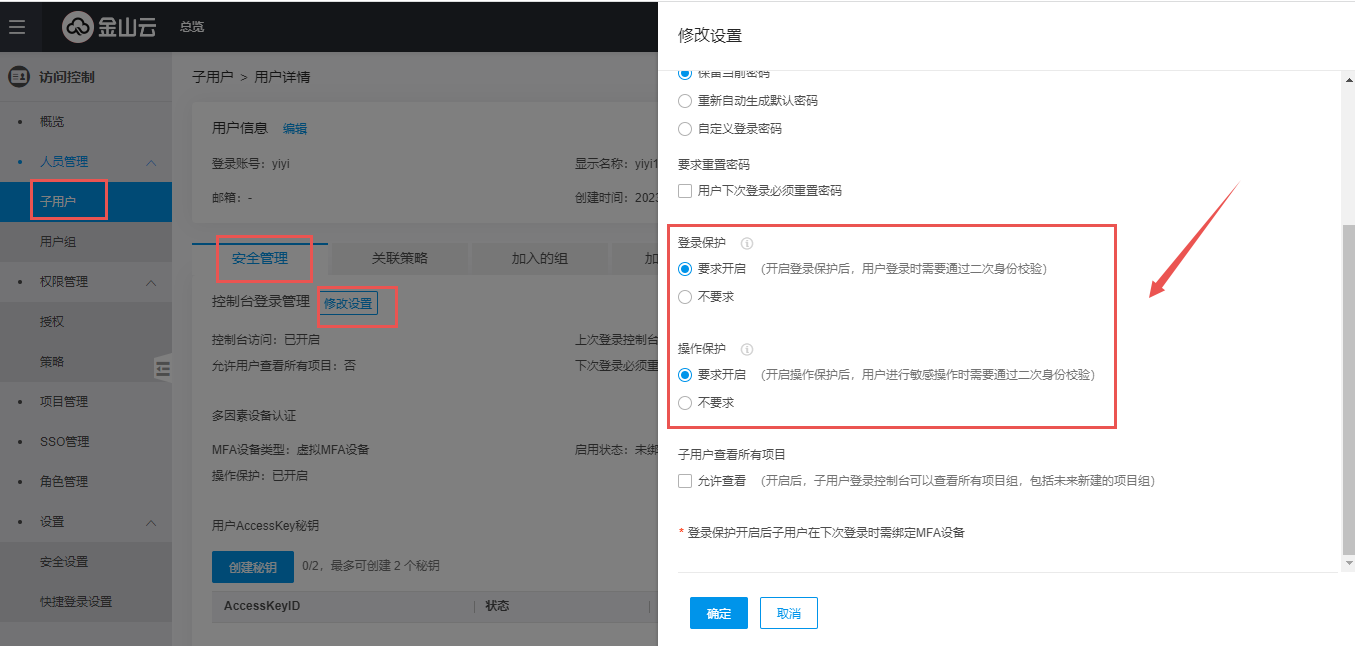The image size is (1355, 646).
Task: Click the info icon beside 操作保护
Action: pyautogui.click(x=746, y=349)
